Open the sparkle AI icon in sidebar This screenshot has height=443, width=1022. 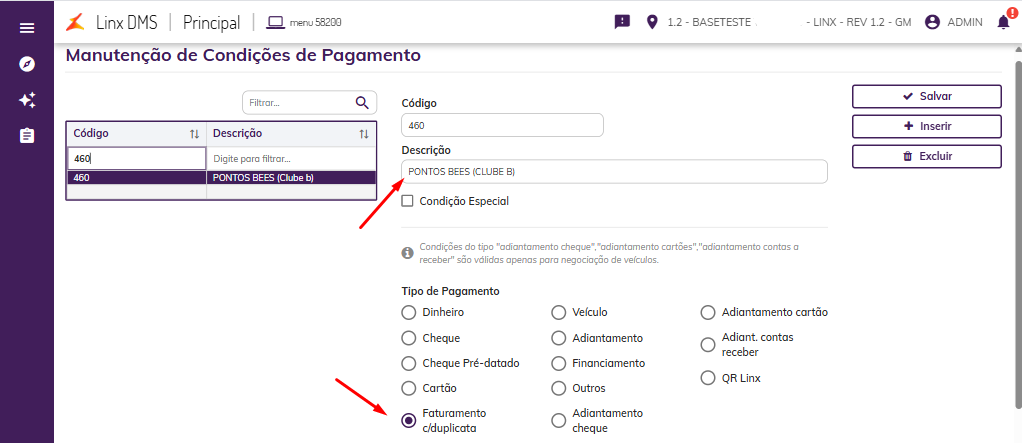coord(27,100)
